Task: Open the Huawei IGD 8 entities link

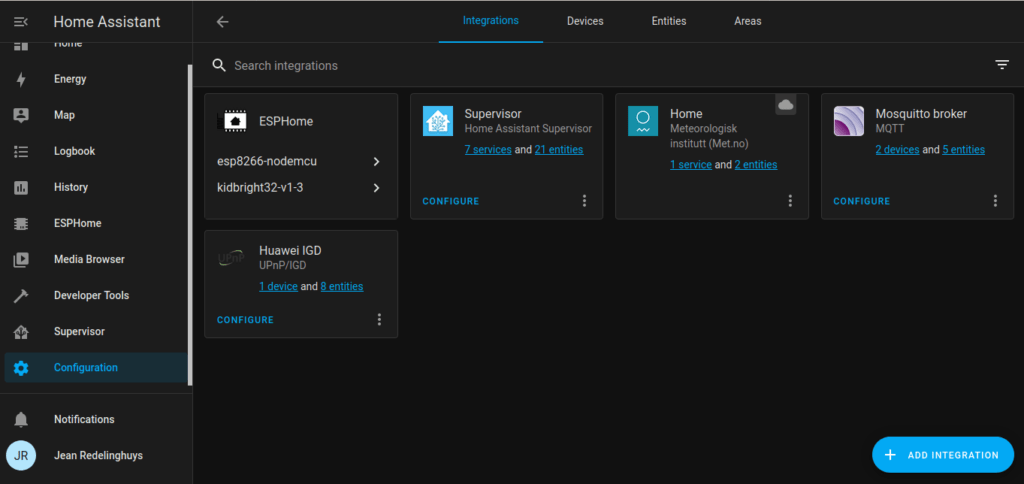Action: click(342, 286)
